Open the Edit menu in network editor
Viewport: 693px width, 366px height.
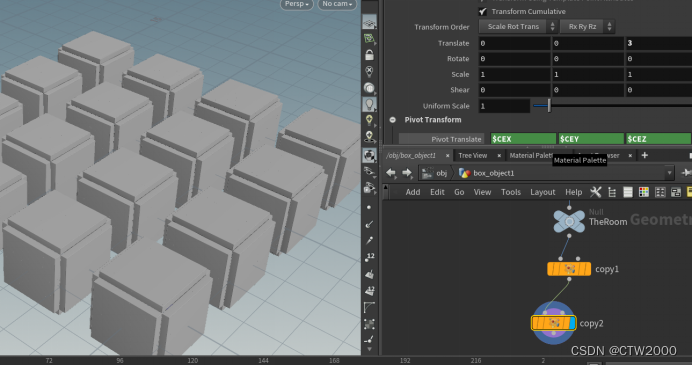437,192
